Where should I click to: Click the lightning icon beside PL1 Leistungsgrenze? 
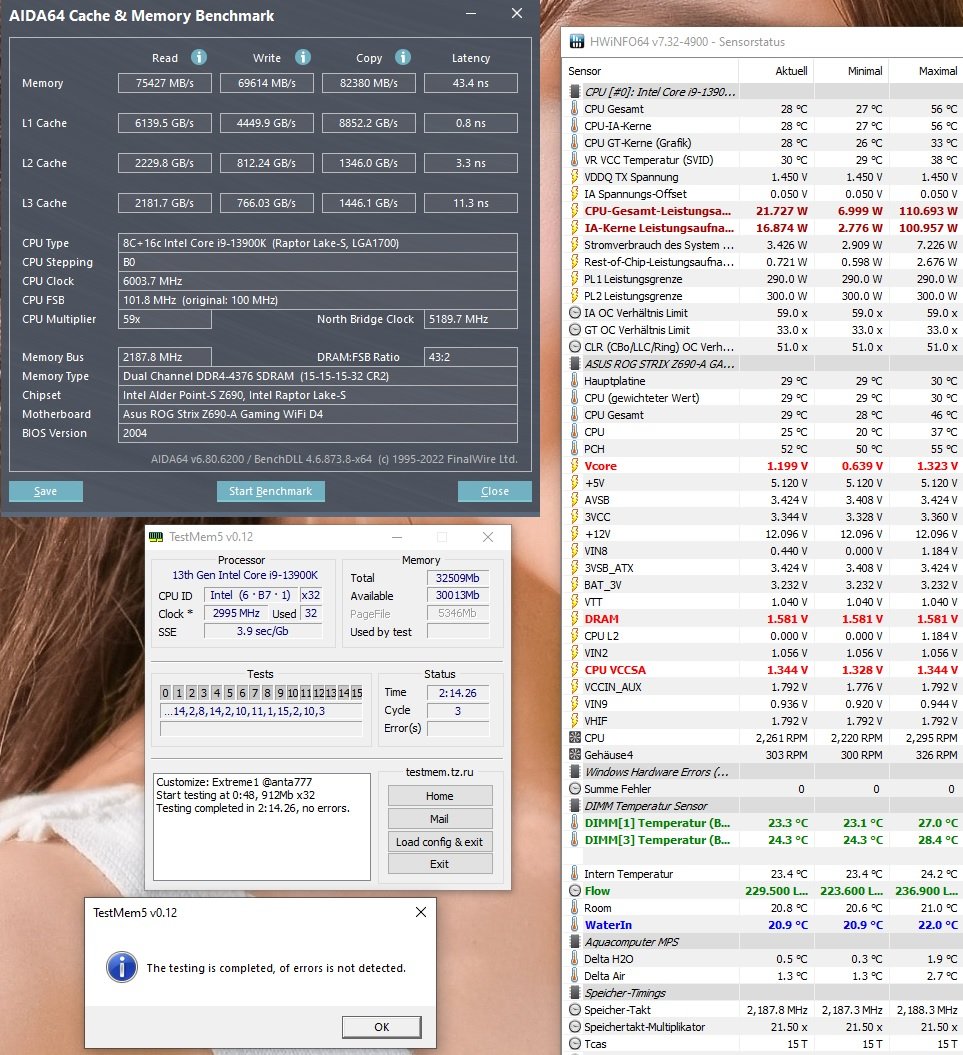(575, 279)
